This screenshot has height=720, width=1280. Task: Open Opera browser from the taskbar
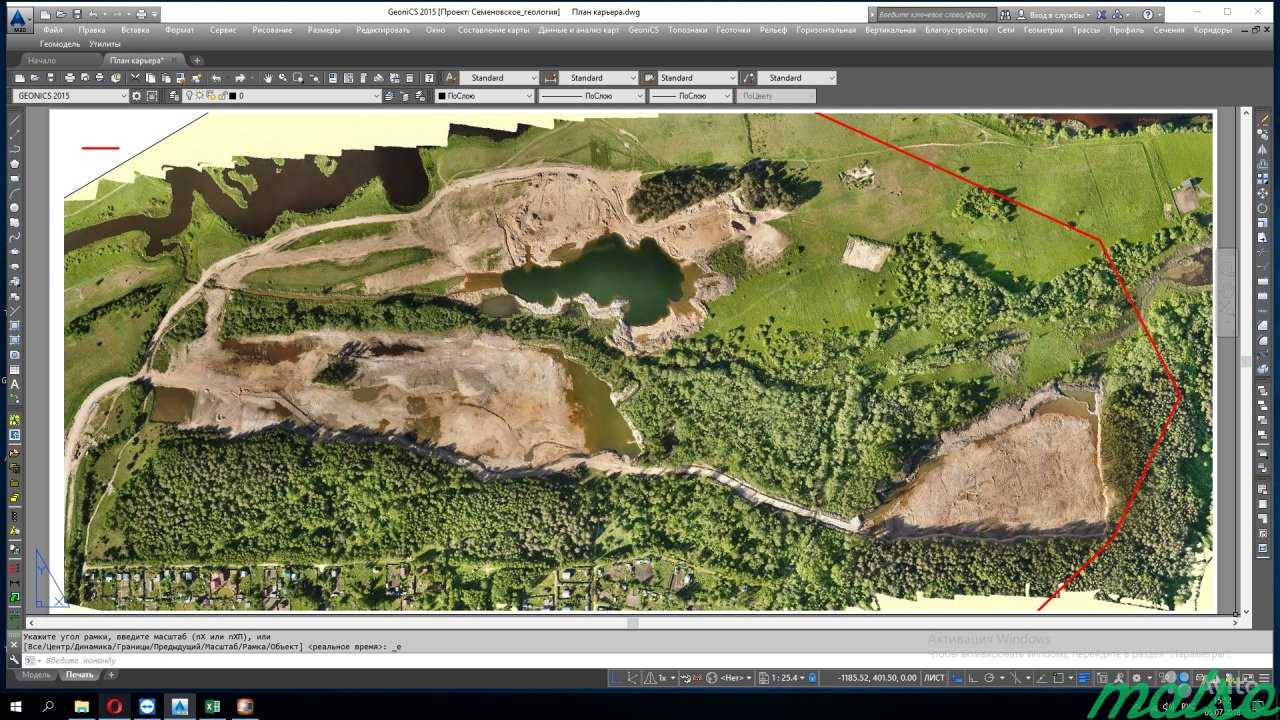point(115,705)
